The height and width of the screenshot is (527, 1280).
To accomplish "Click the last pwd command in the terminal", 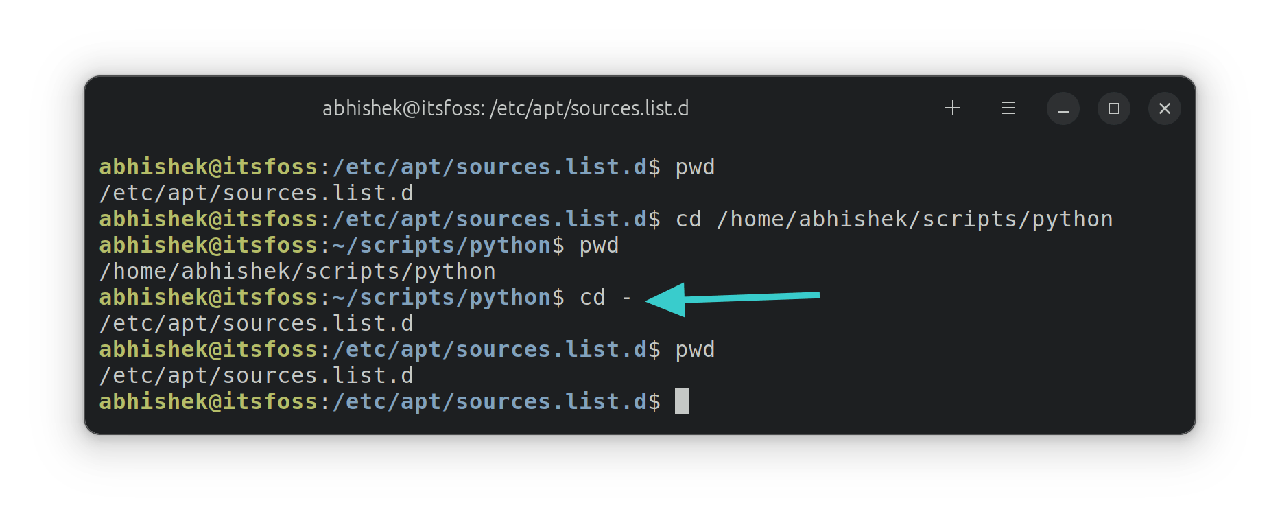I will pyautogui.click(x=695, y=350).
